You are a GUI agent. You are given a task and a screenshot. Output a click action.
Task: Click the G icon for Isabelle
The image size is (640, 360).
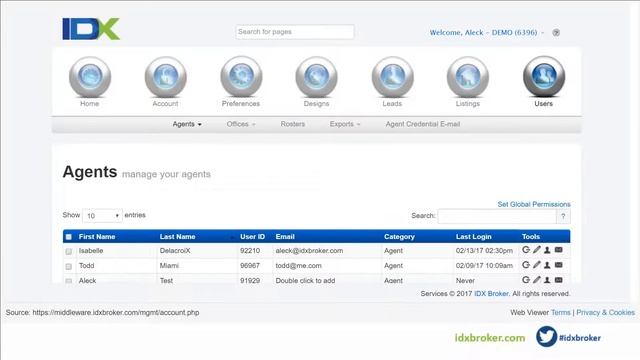click(x=526, y=250)
